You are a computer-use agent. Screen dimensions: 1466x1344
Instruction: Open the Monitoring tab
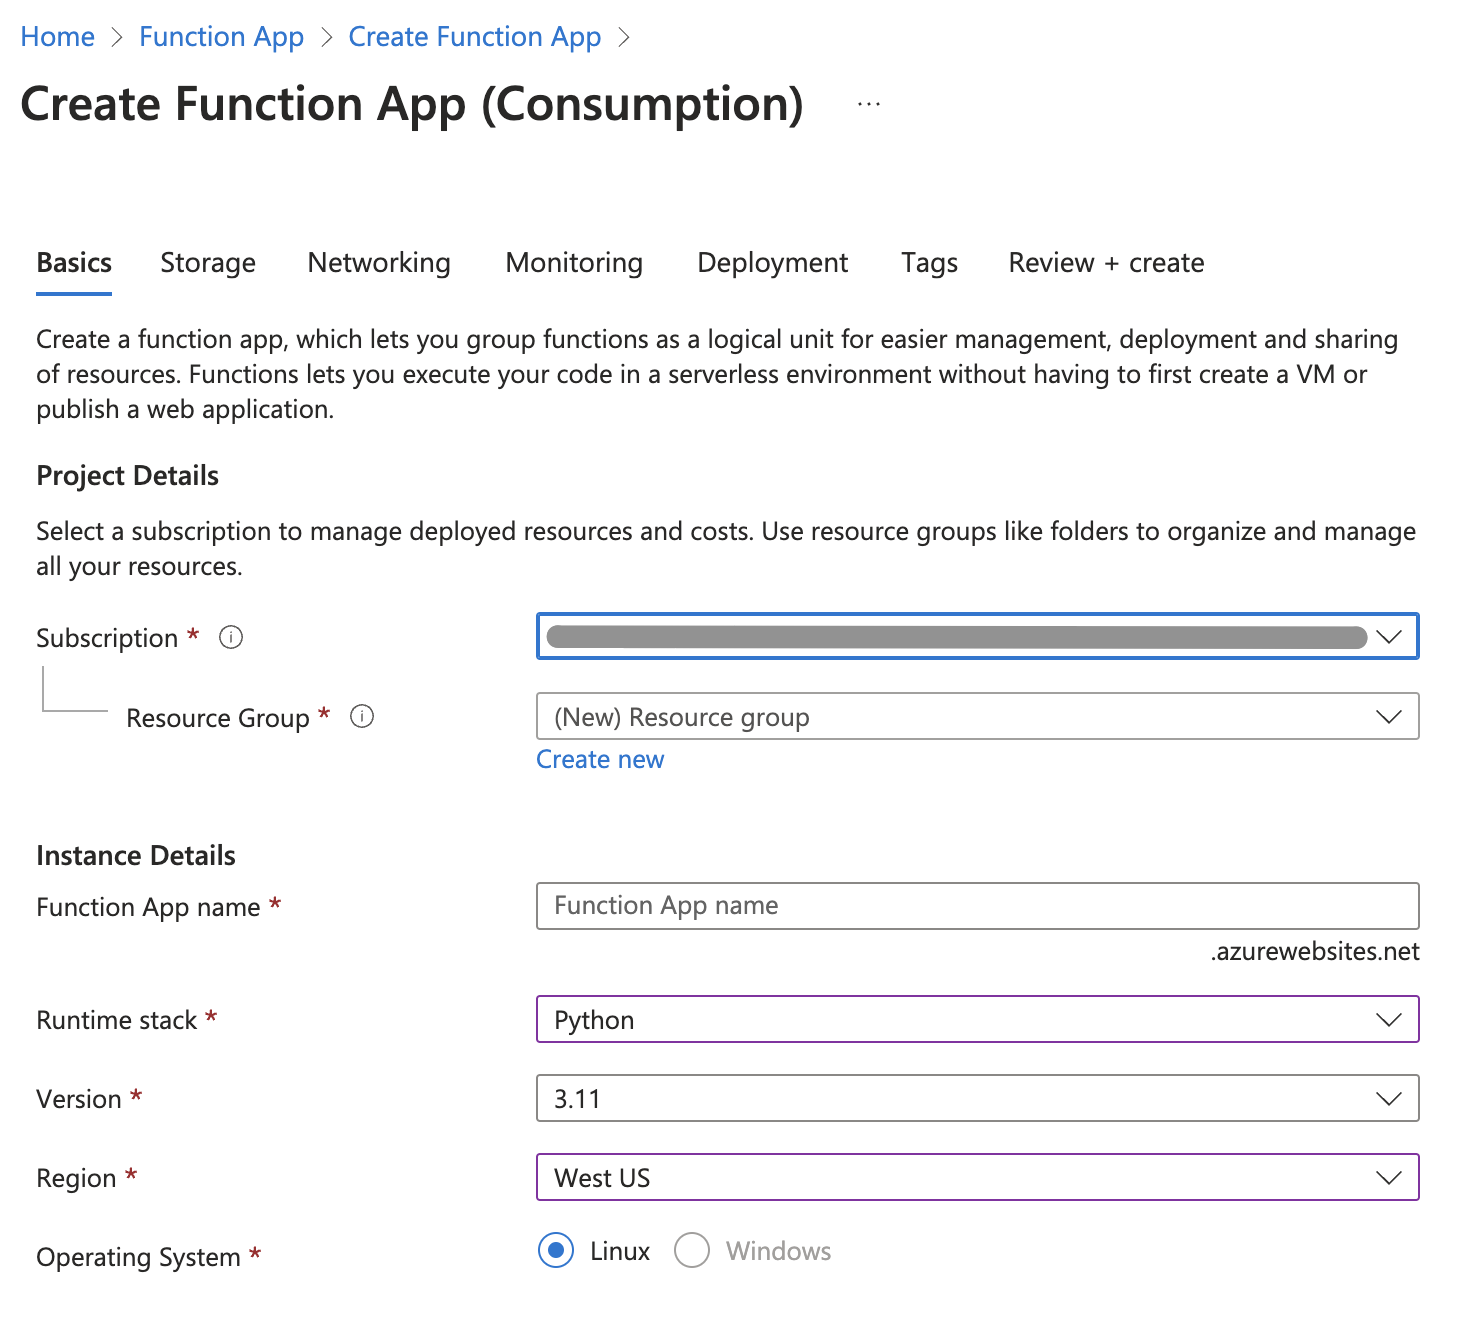click(574, 262)
